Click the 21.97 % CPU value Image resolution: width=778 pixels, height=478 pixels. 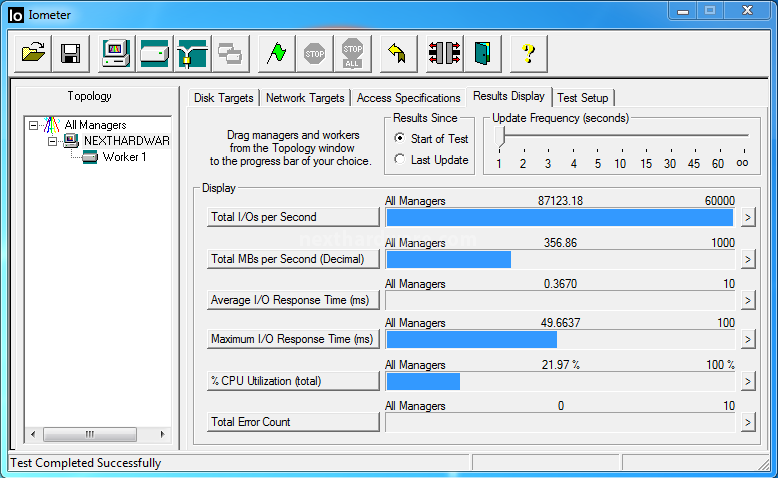pos(560,365)
